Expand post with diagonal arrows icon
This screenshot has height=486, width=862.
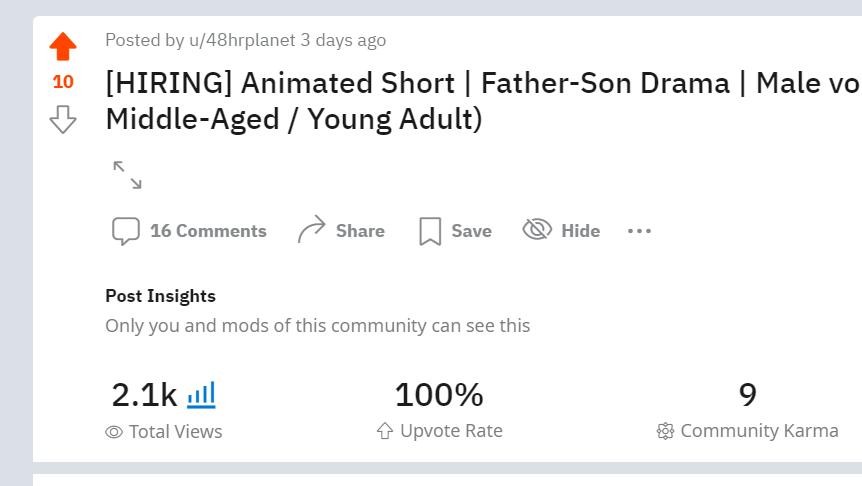[127, 175]
